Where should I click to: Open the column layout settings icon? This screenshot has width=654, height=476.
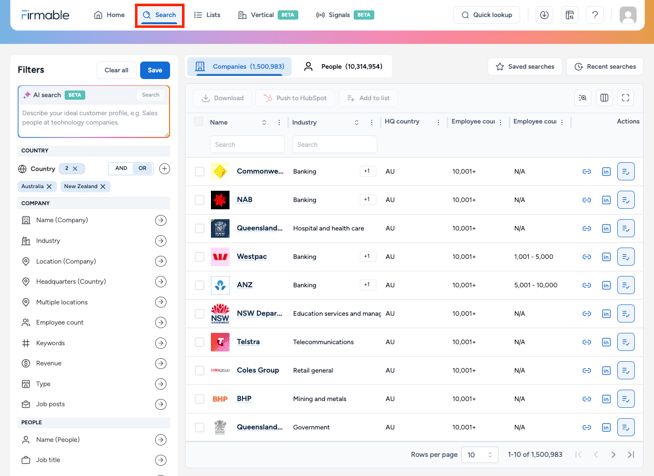coord(604,98)
